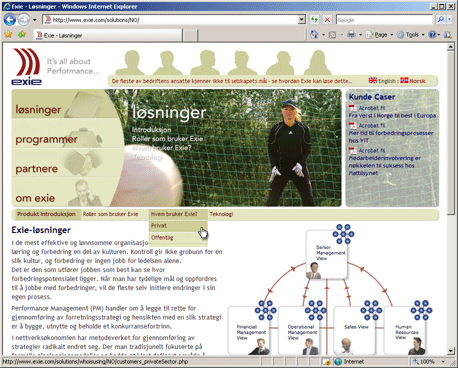Choose Privat from the dropdown menu

point(178,226)
